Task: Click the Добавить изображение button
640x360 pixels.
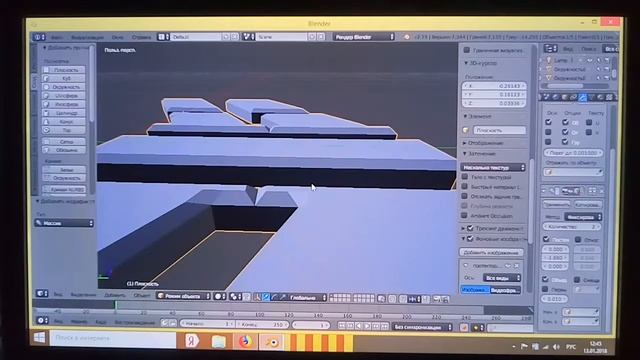Action: pyautogui.click(x=491, y=253)
